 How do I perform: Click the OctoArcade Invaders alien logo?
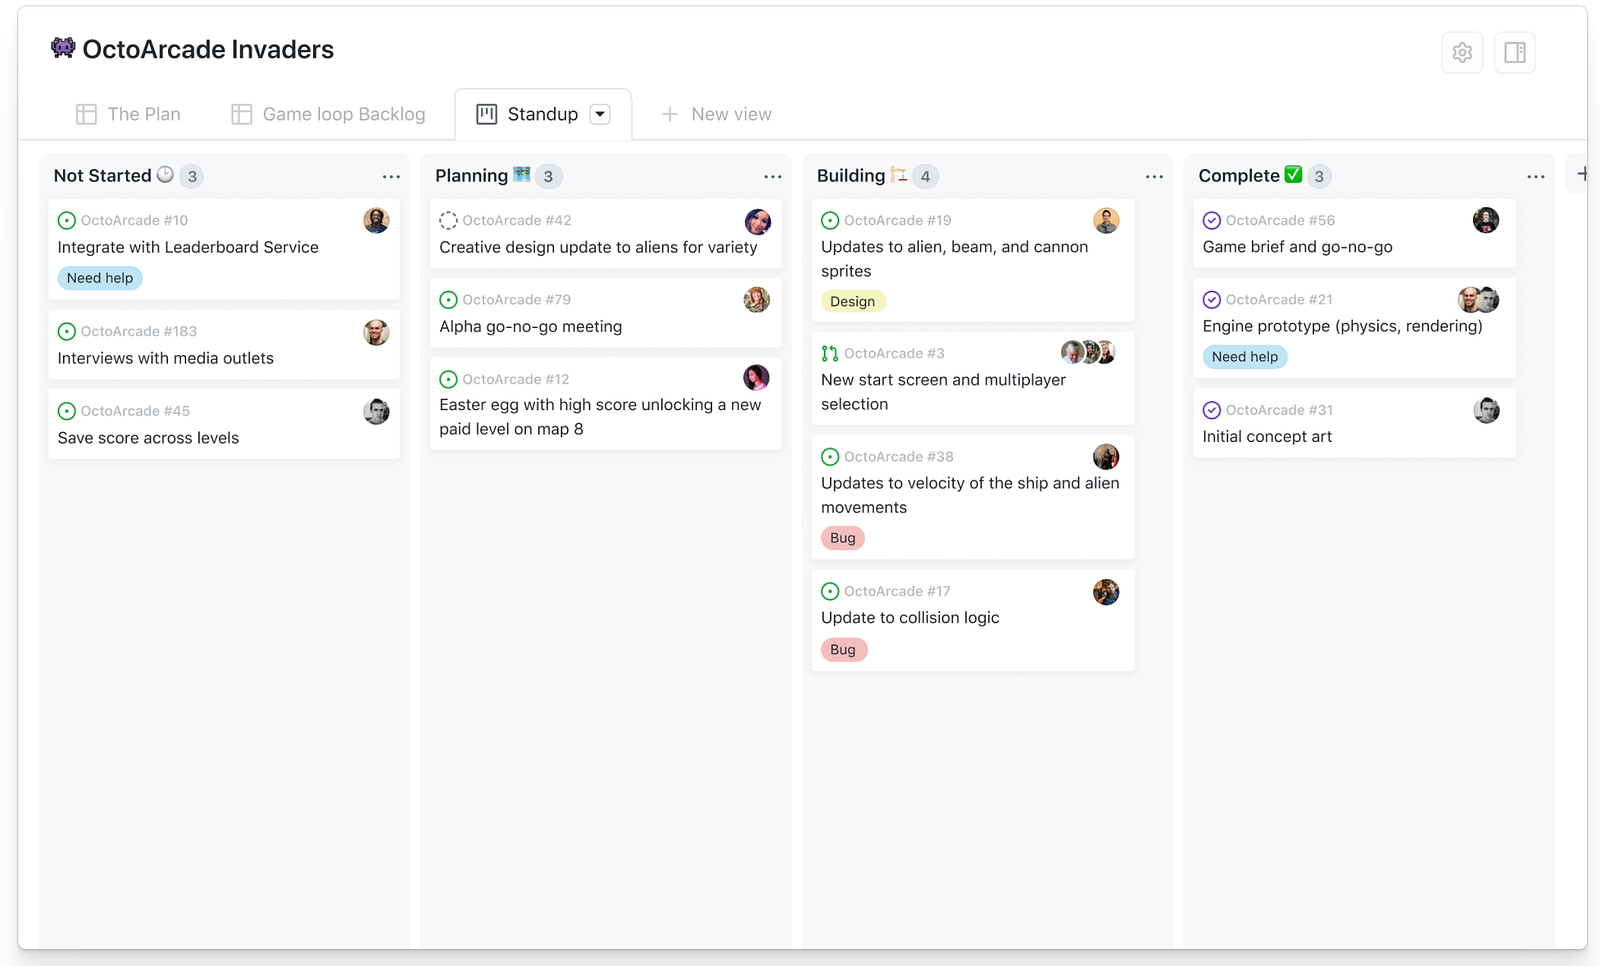pos(63,48)
